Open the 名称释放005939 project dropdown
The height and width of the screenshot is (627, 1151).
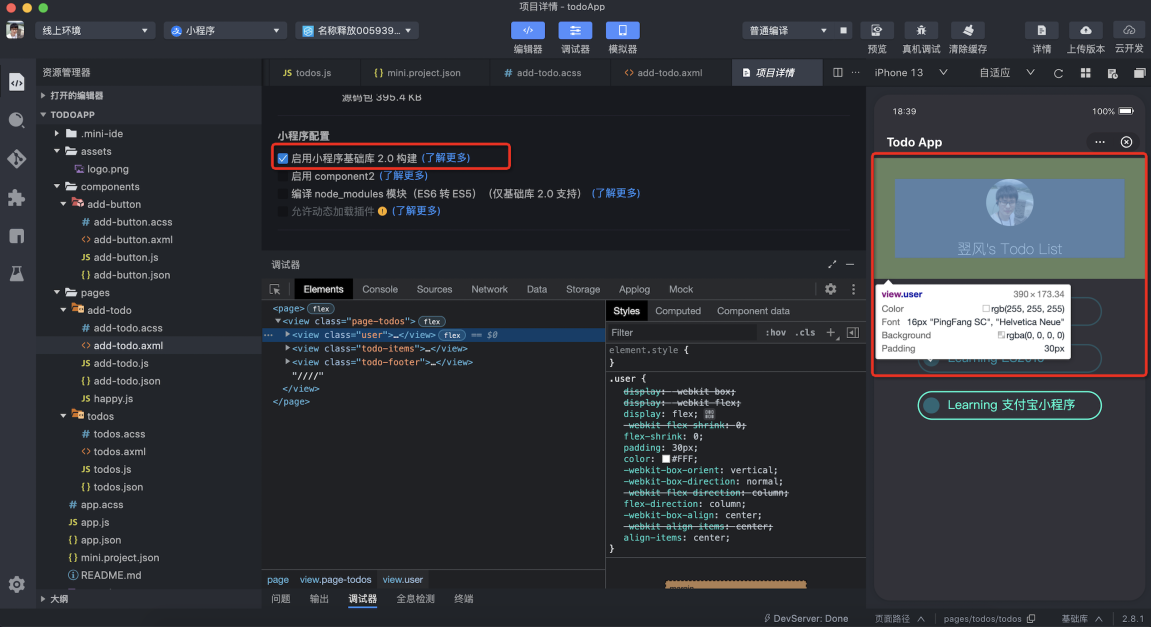coord(357,31)
